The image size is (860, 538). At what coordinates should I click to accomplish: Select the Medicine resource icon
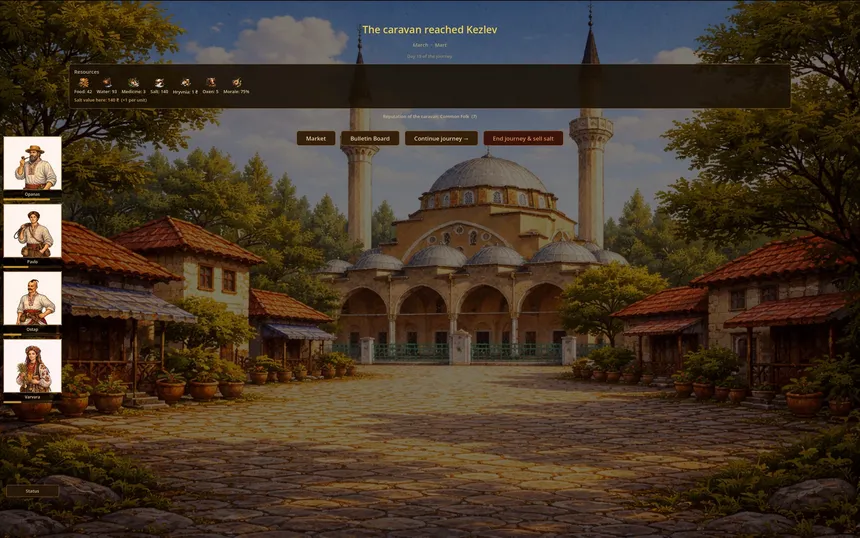pyautogui.click(x=133, y=83)
